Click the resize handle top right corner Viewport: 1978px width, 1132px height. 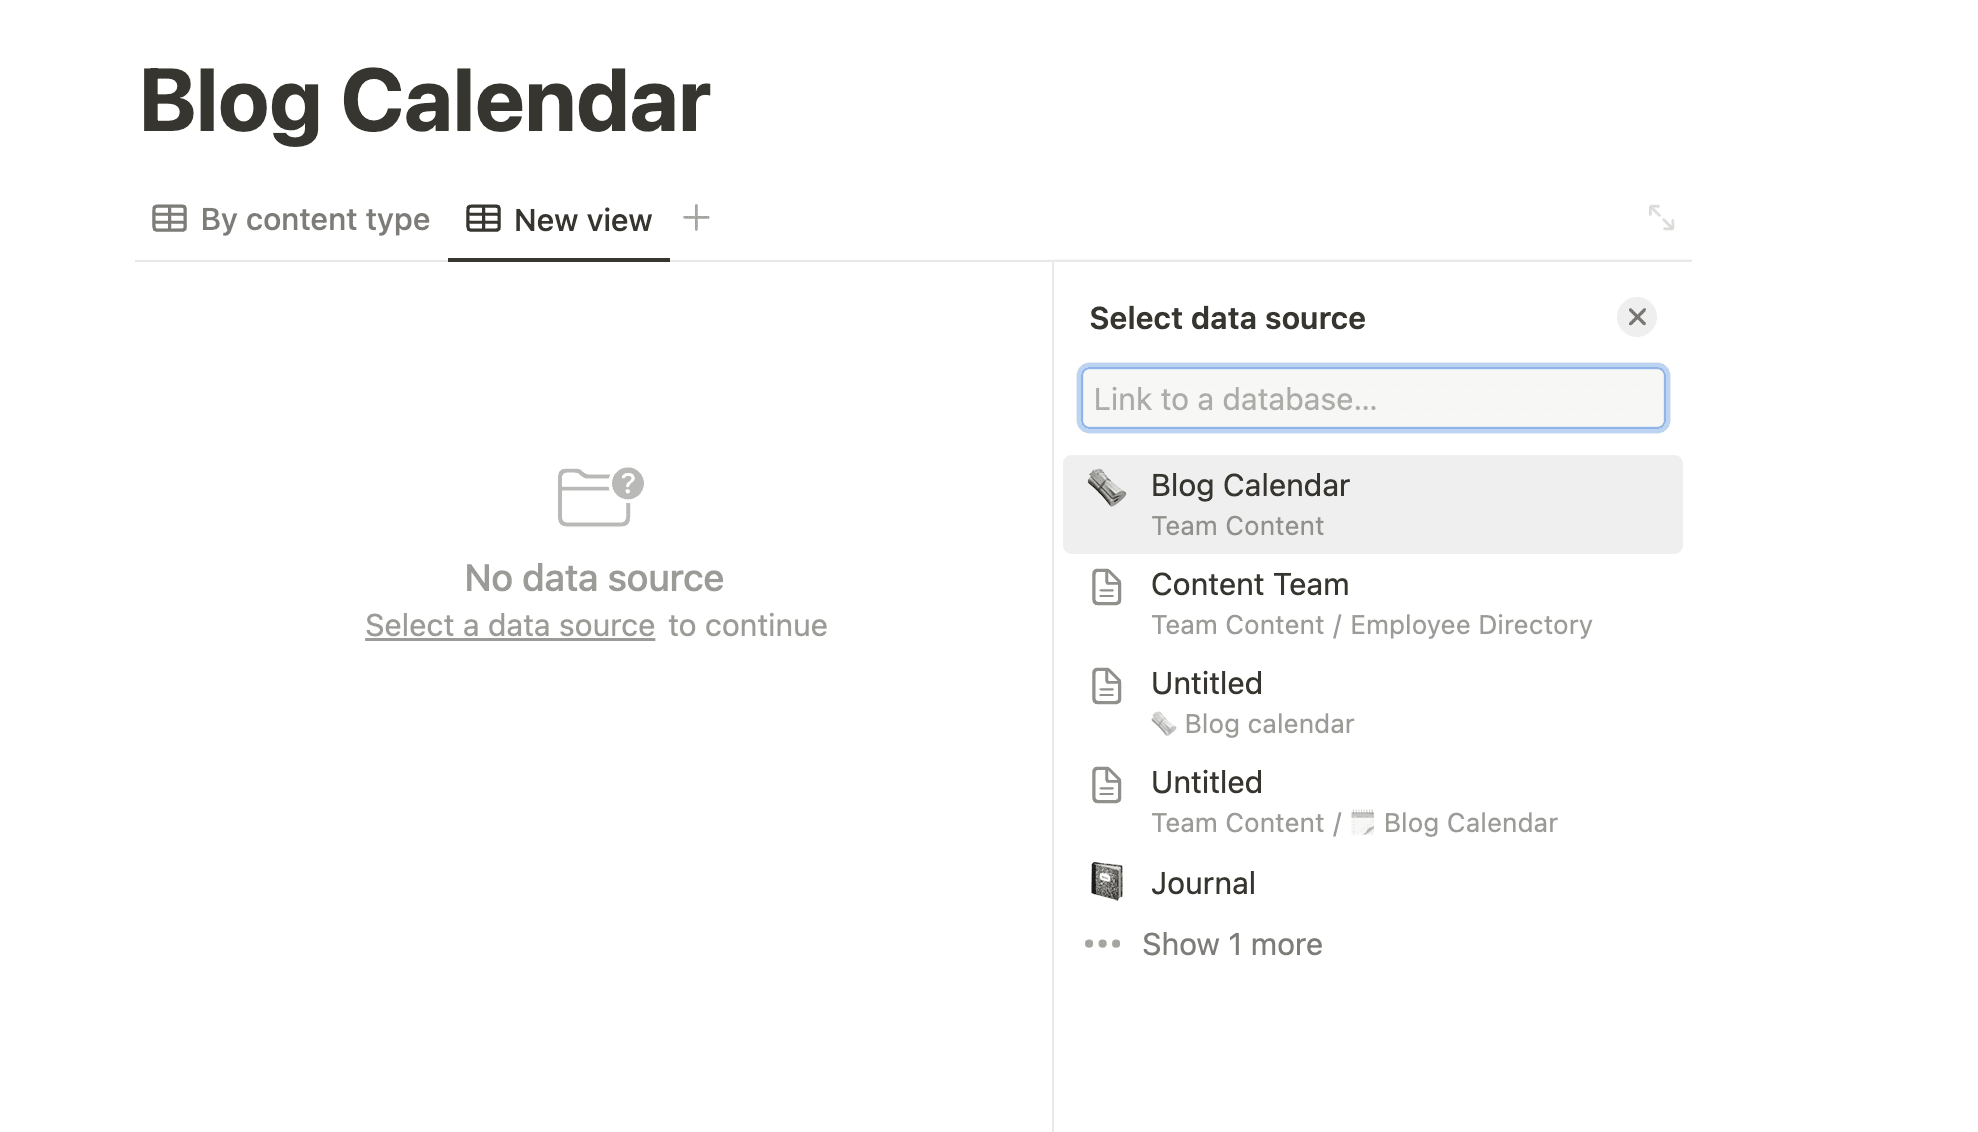click(x=1660, y=217)
